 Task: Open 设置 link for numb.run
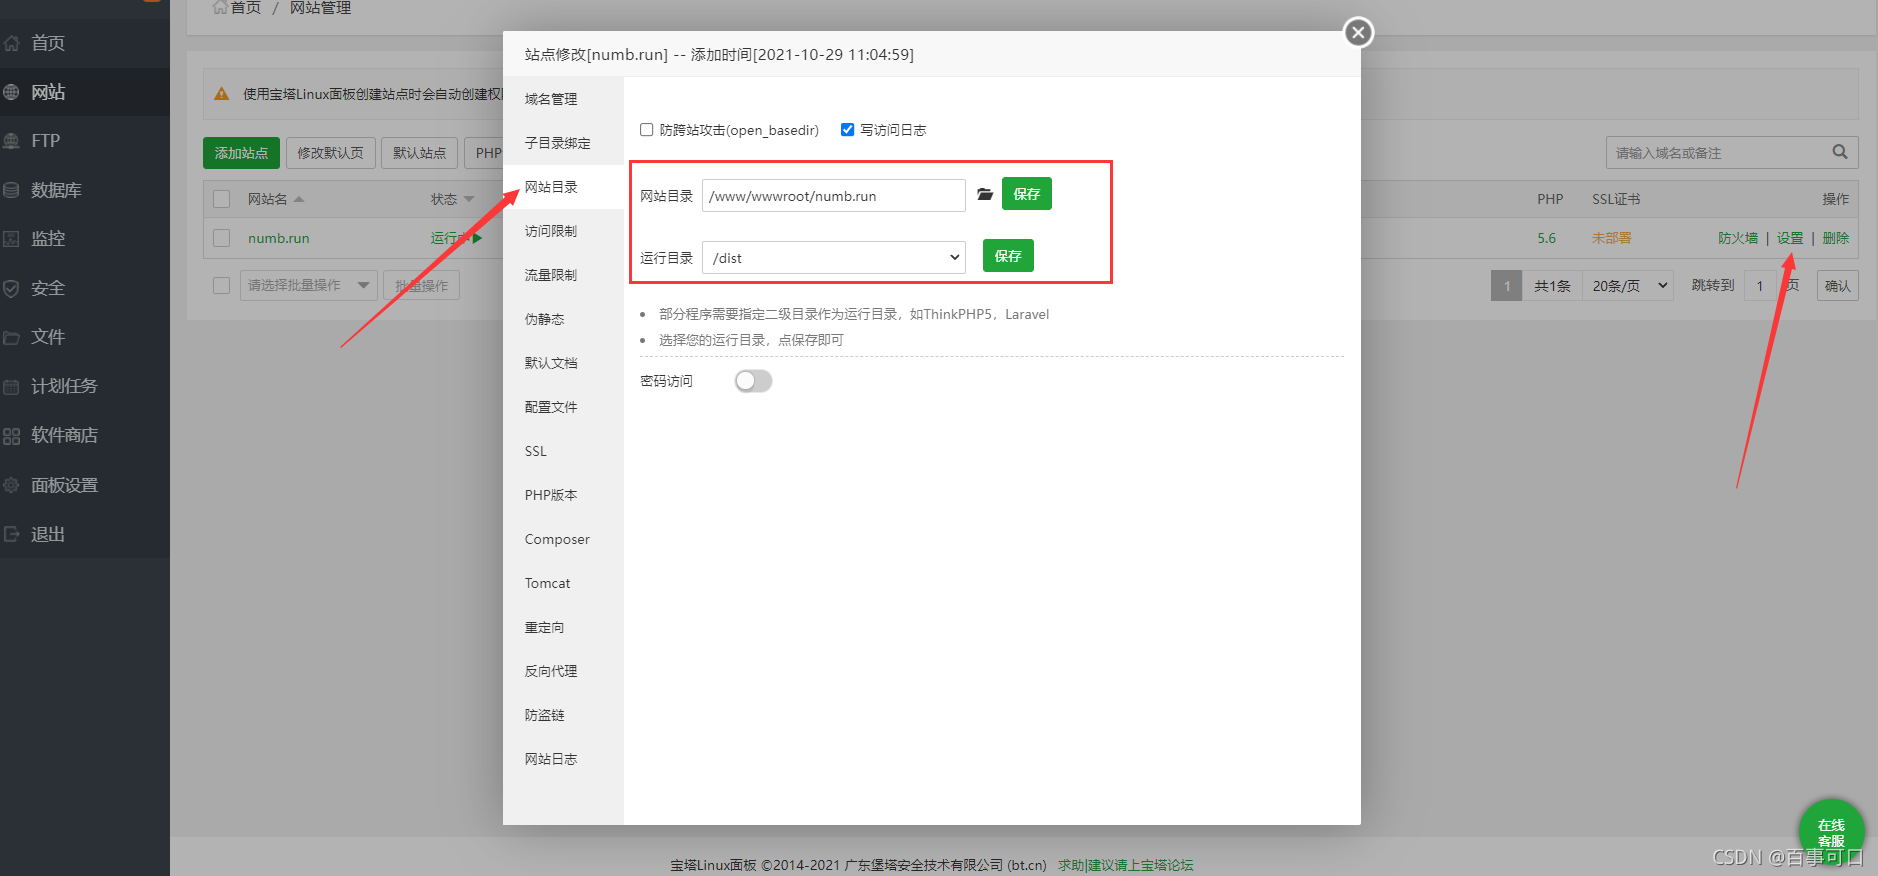[x=1790, y=238]
